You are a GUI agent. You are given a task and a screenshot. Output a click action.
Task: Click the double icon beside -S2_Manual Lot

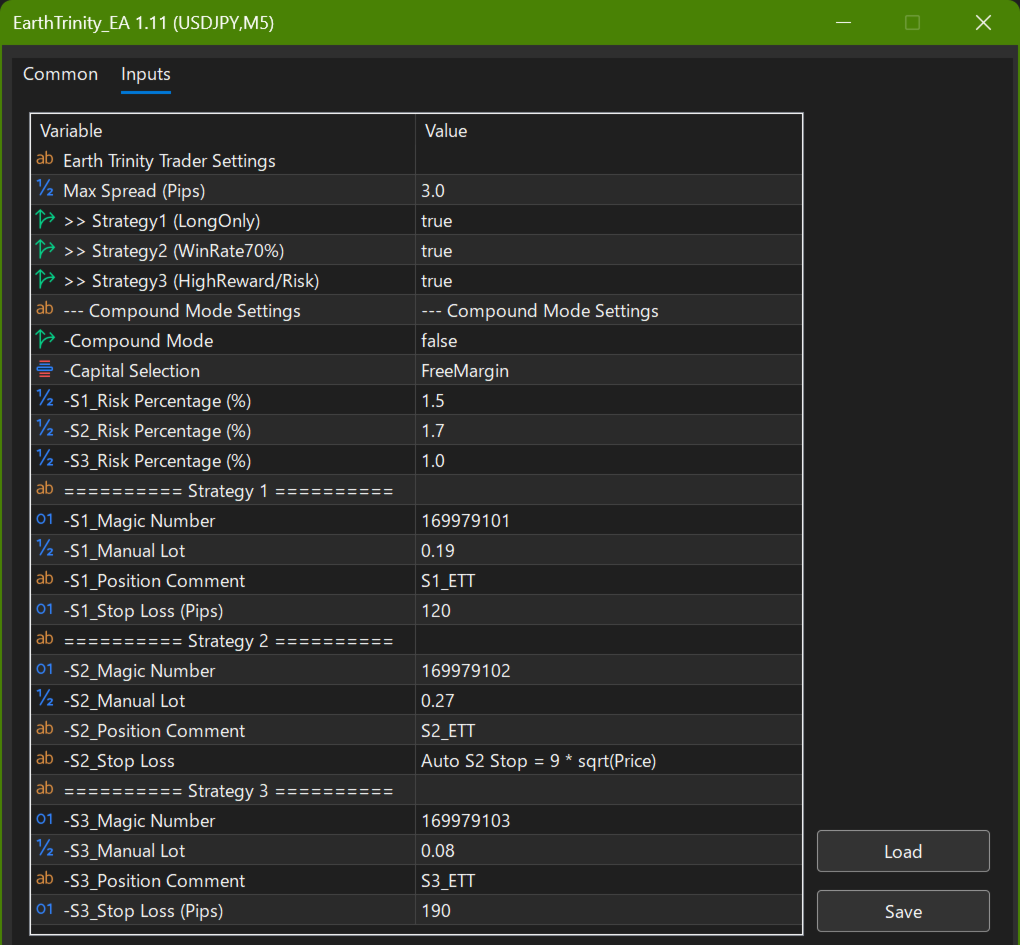point(45,699)
